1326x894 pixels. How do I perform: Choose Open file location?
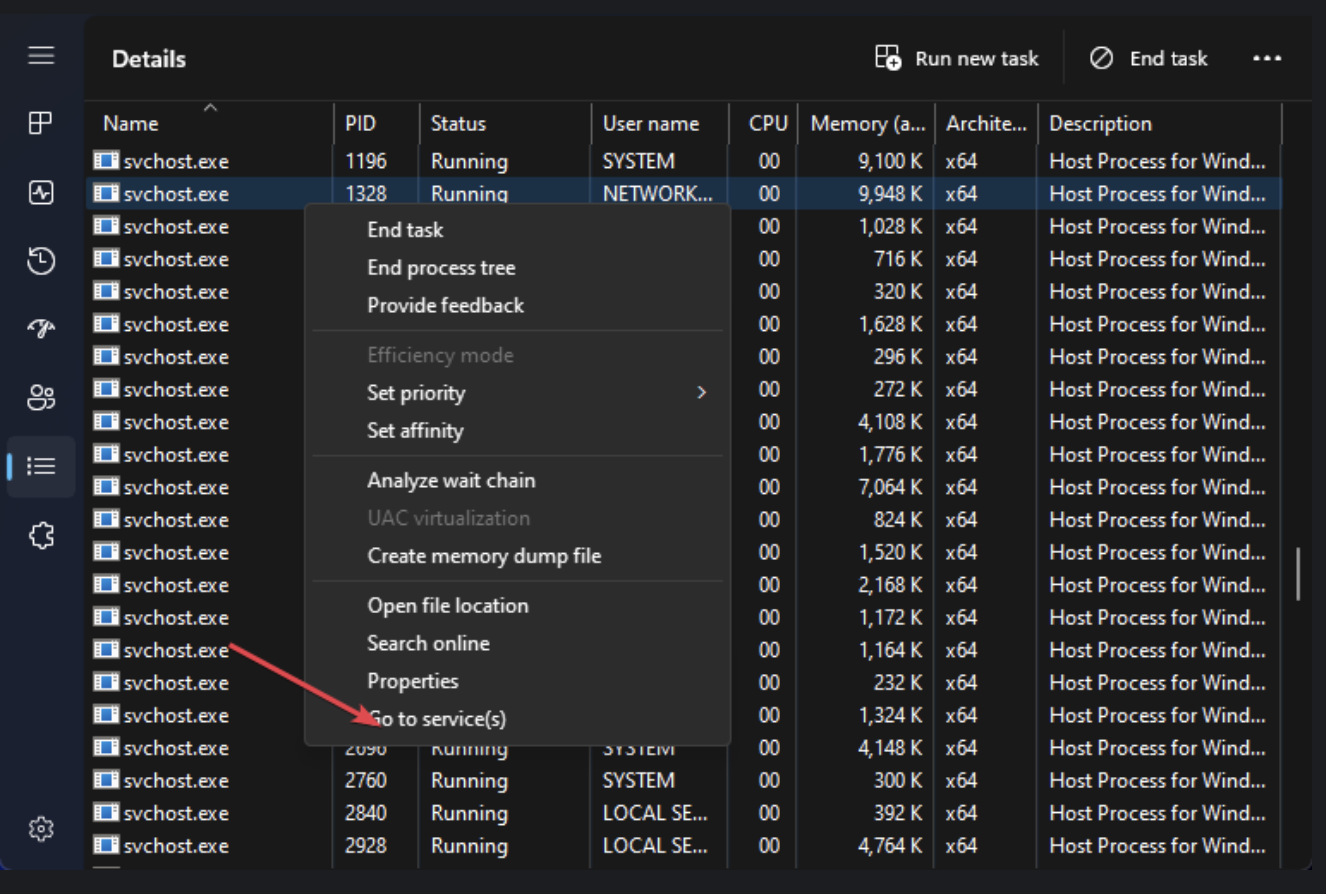coord(448,606)
